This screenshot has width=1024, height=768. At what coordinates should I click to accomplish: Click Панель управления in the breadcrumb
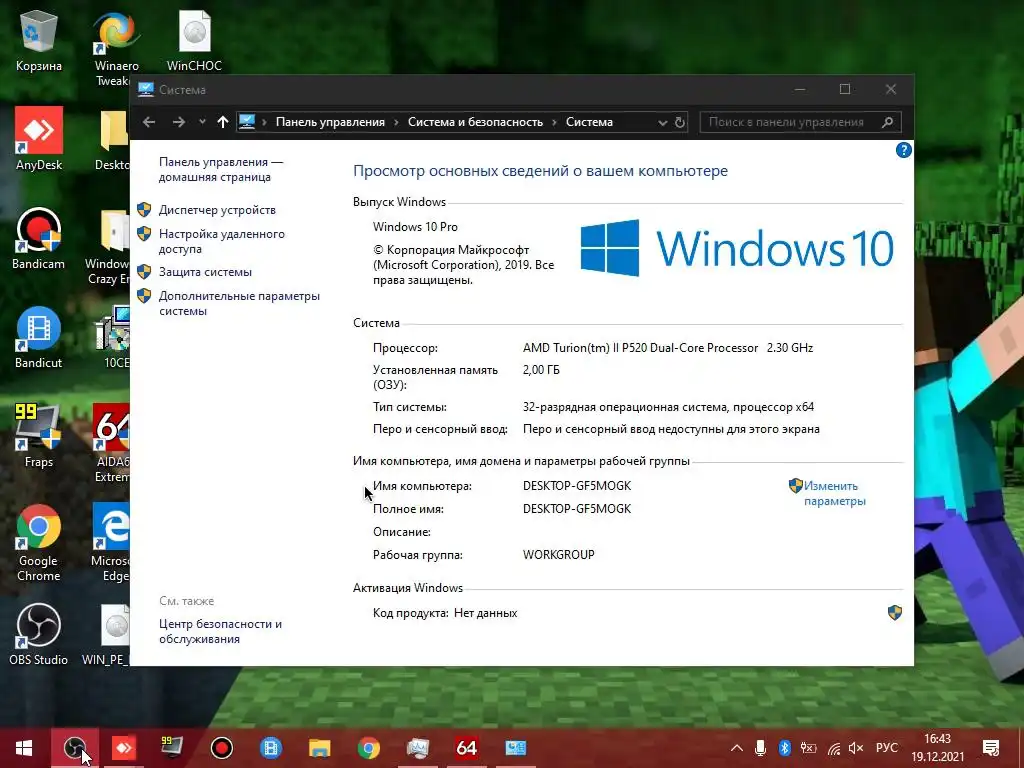click(330, 122)
